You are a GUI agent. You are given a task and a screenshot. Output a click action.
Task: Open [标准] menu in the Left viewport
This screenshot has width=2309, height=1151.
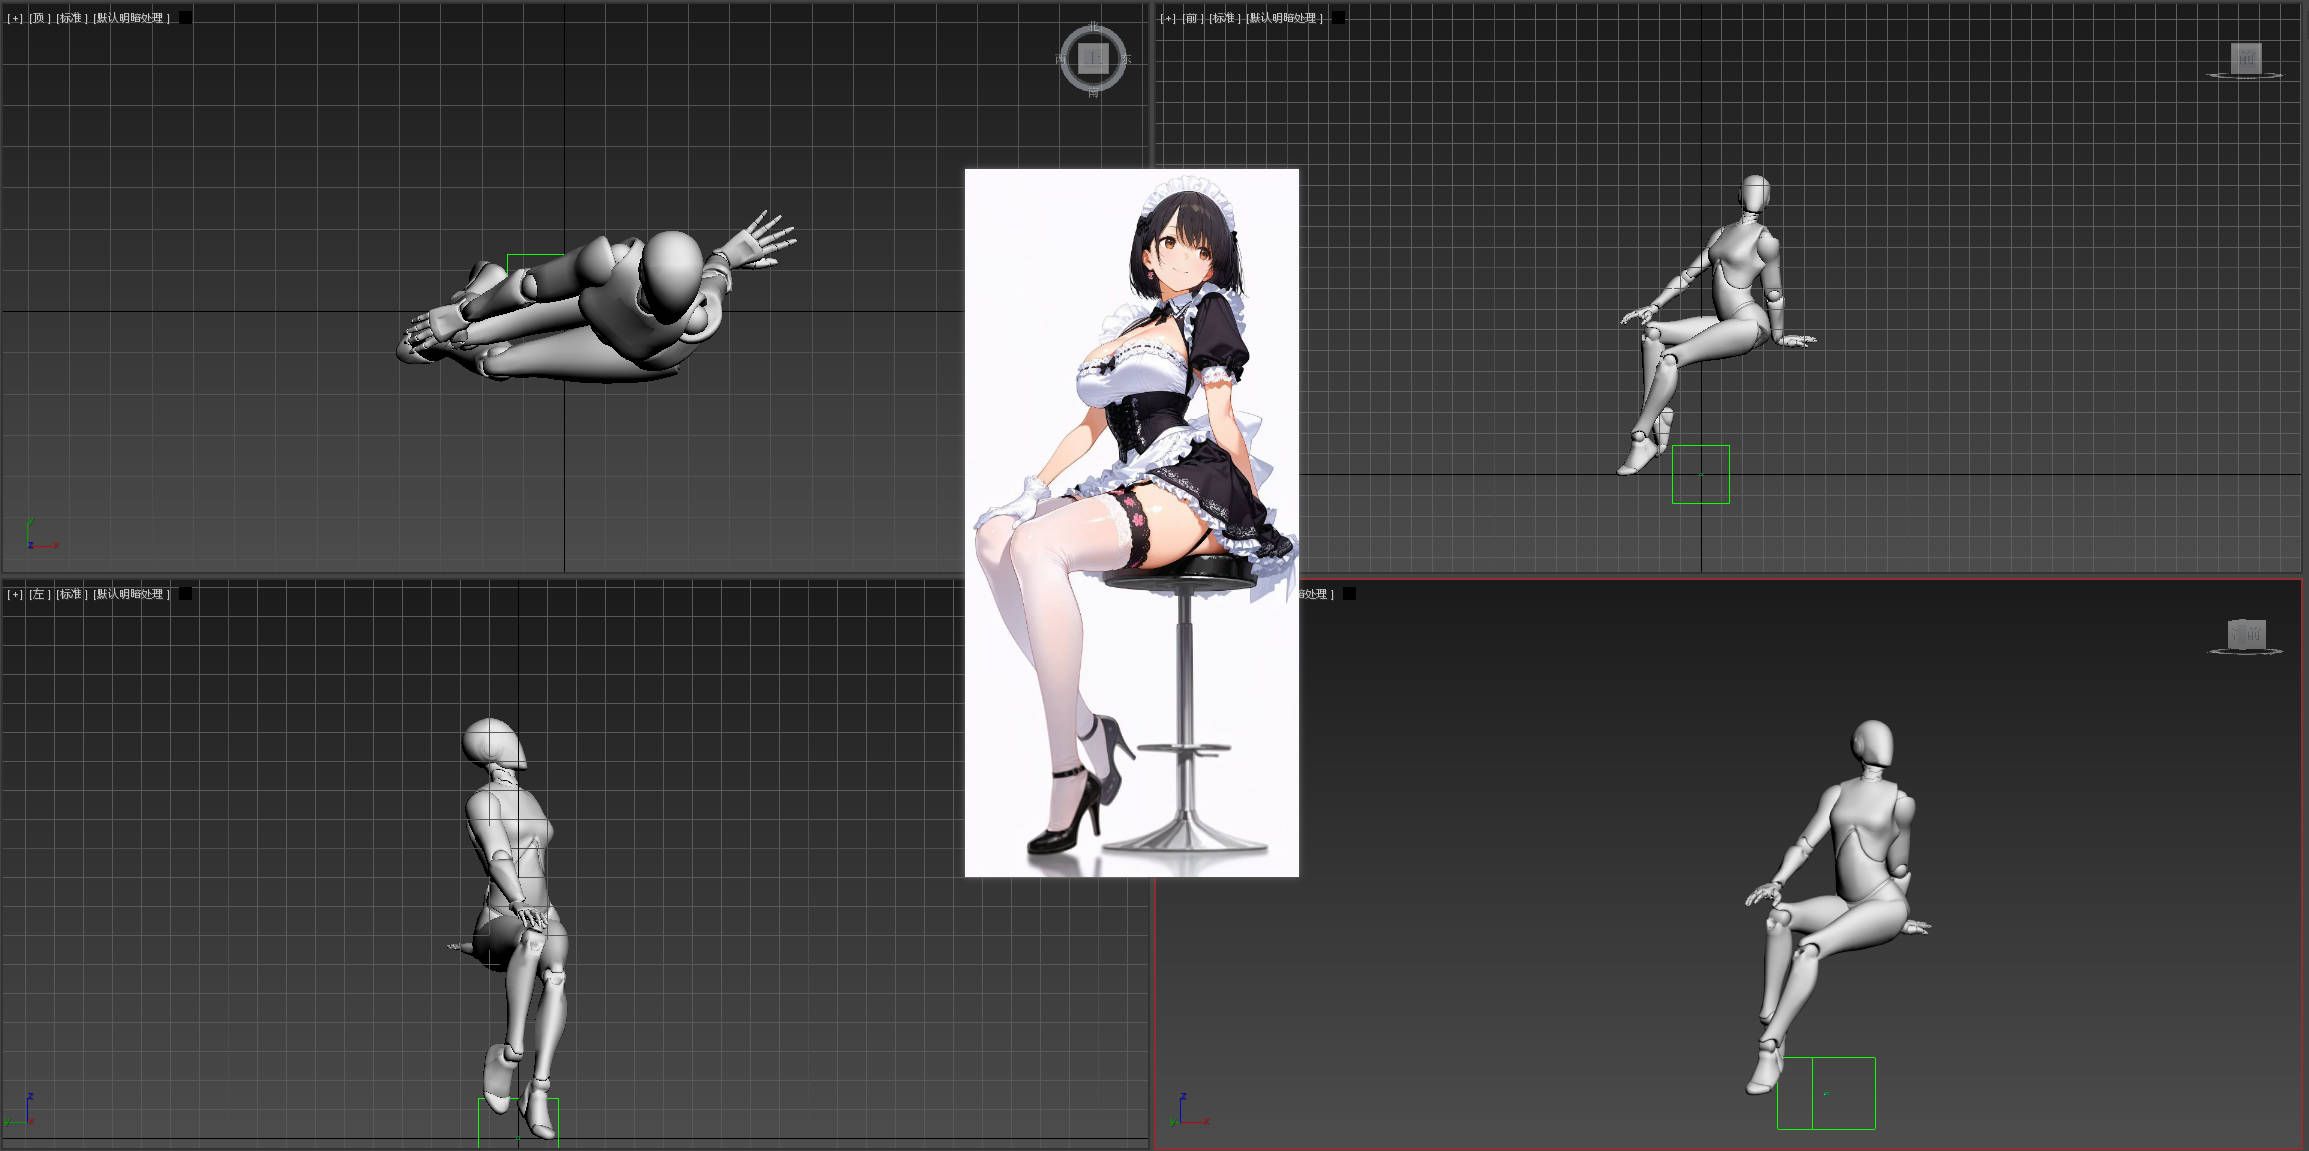point(72,594)
